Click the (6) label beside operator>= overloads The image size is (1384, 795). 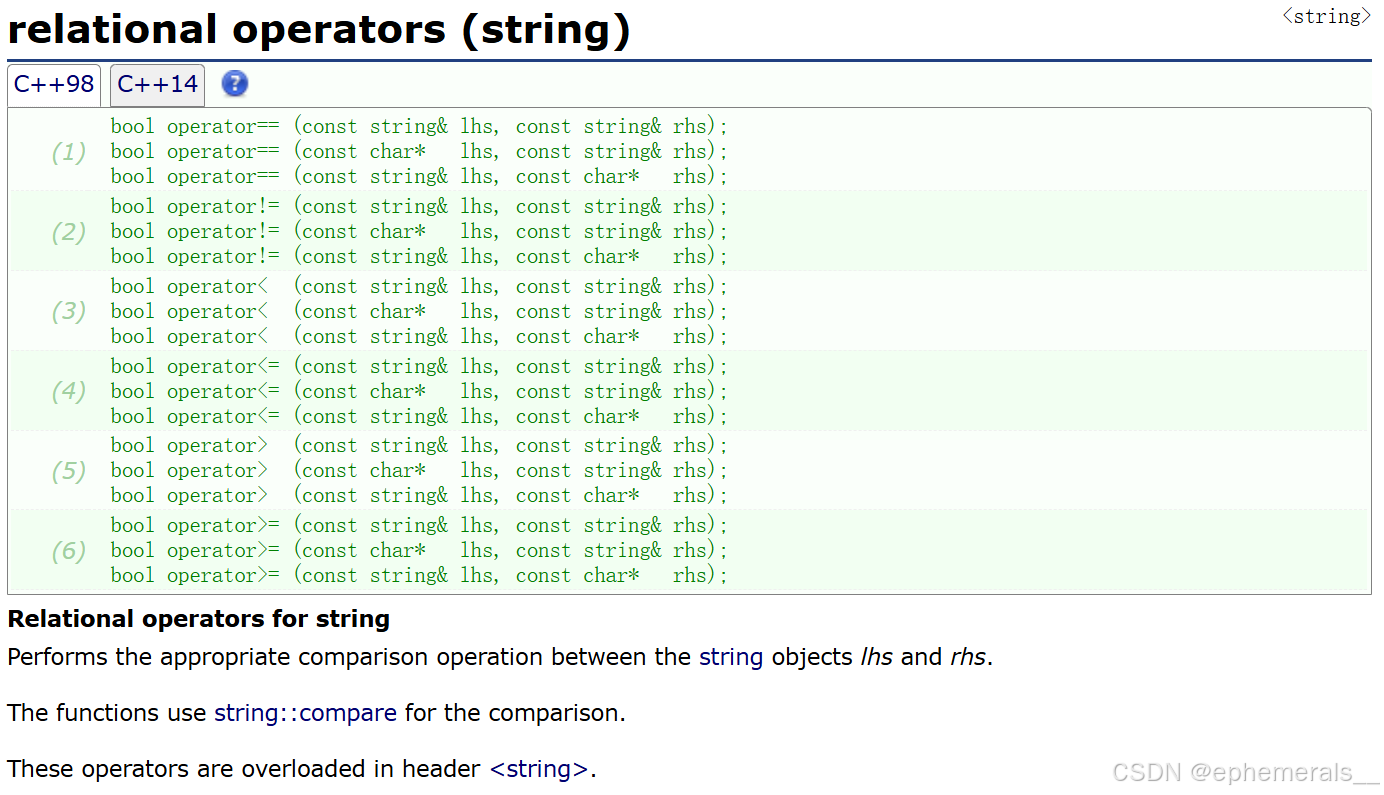[x=69, y=551]
